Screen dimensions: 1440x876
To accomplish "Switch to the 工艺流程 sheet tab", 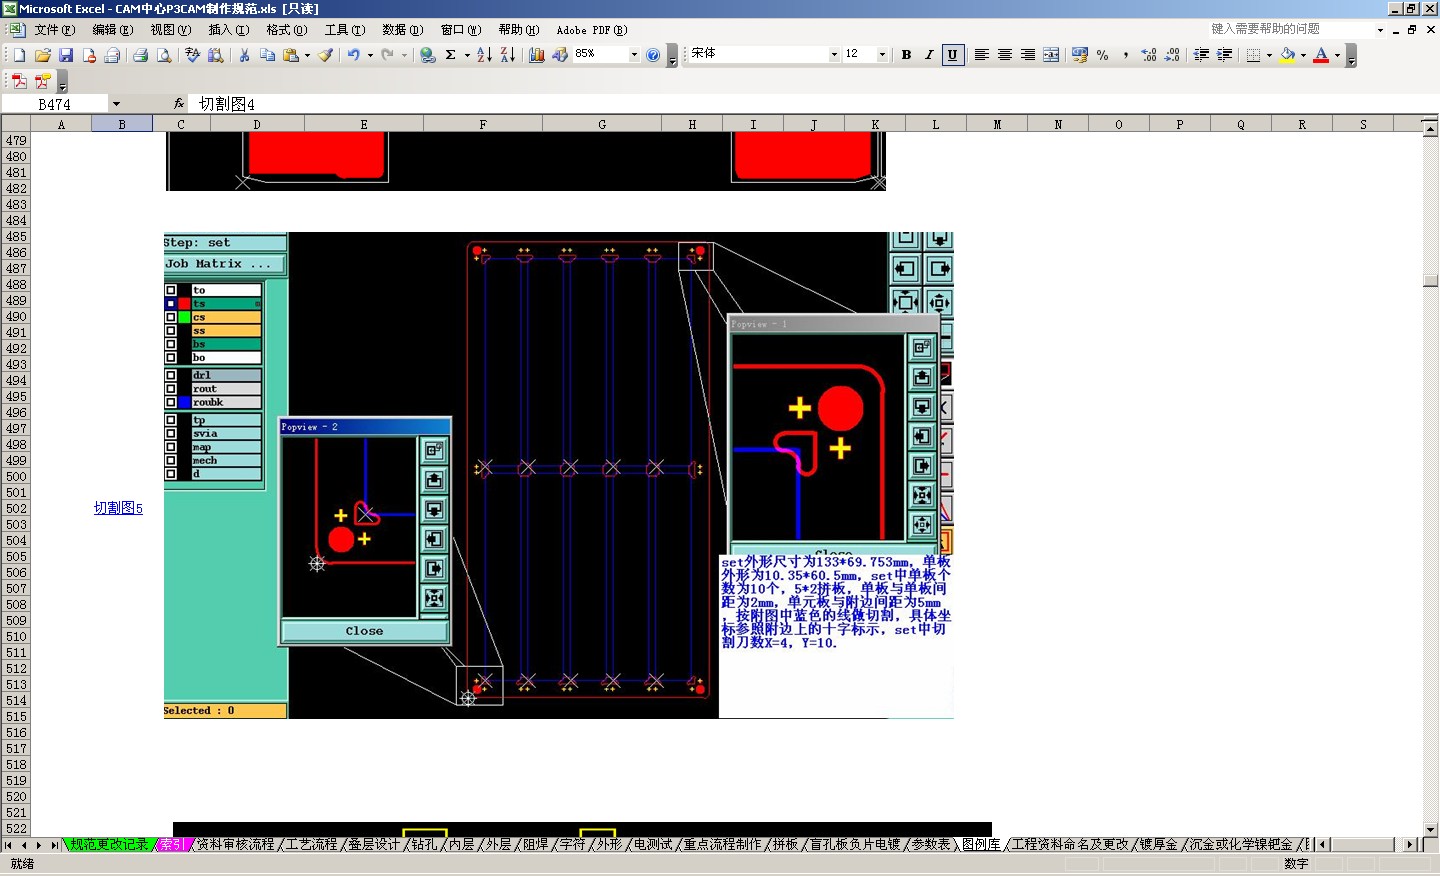I will click(x=312, y=844).
